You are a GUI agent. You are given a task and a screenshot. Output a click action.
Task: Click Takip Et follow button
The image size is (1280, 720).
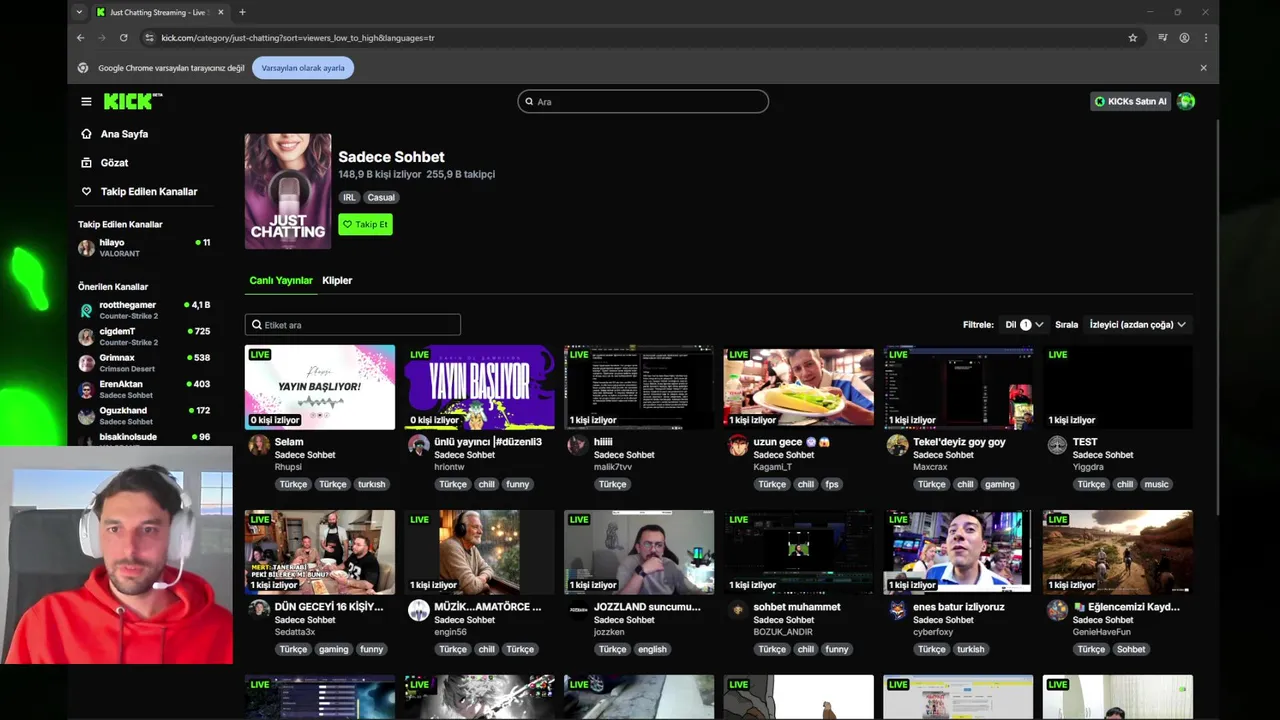click(x=365, y=224)
